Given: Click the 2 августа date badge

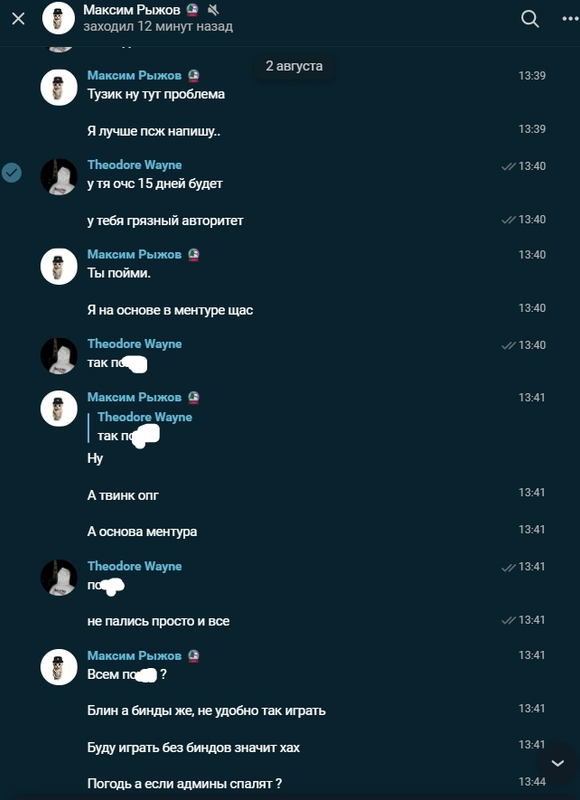Looking at the screenshot, I should pyautogui.click(x=294, y=66).
